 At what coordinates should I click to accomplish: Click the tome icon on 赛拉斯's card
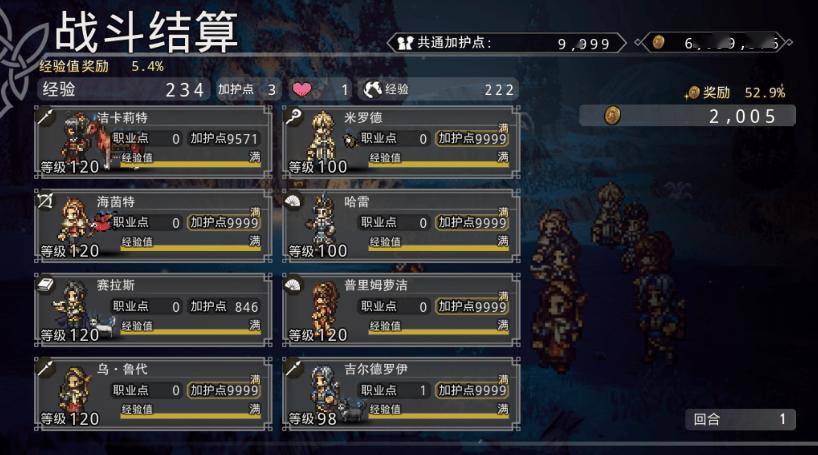point(45,284)
